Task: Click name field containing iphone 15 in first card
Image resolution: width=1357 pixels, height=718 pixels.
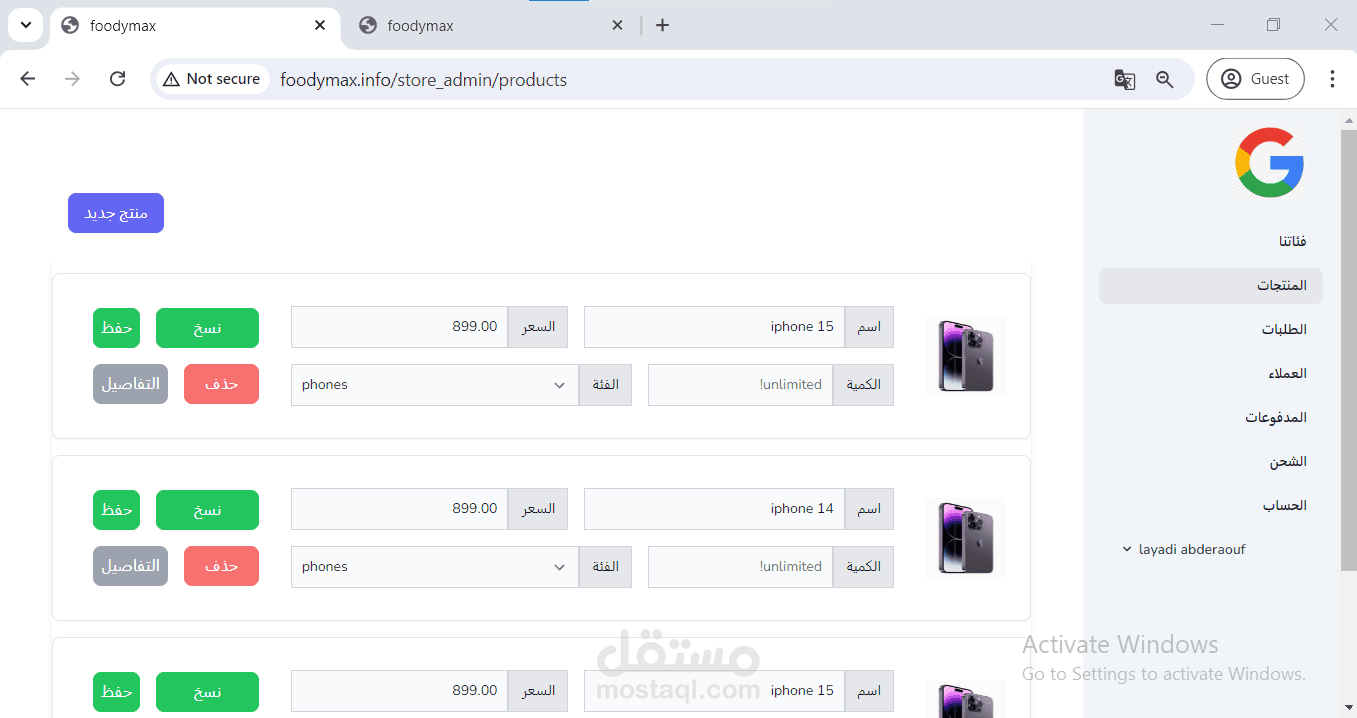Action: pyautogui.click(x=714, y=327)
